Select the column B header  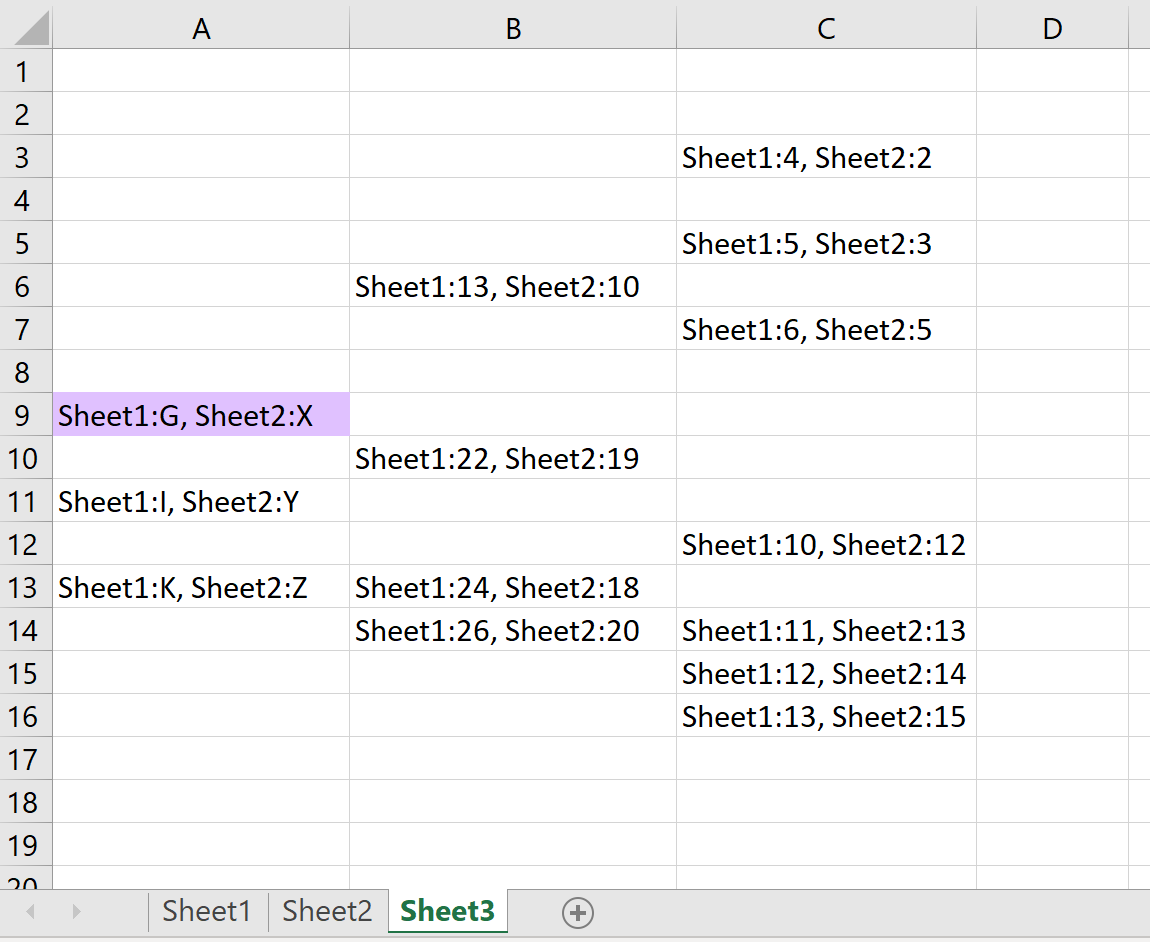click(x=513, y=28)
